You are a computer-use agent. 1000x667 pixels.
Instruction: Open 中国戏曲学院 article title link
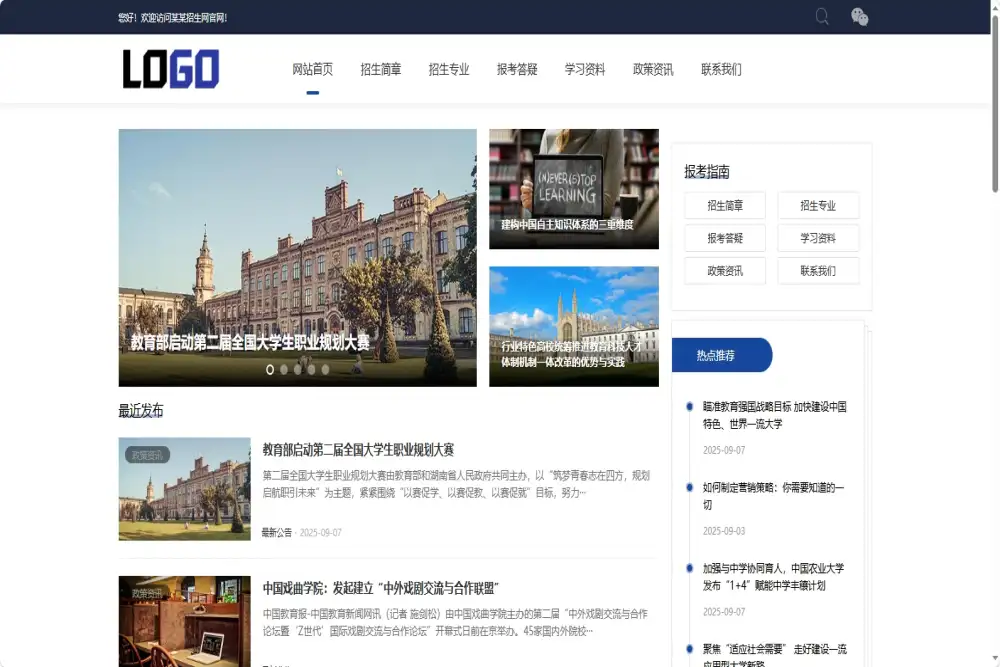pos(380,588)
